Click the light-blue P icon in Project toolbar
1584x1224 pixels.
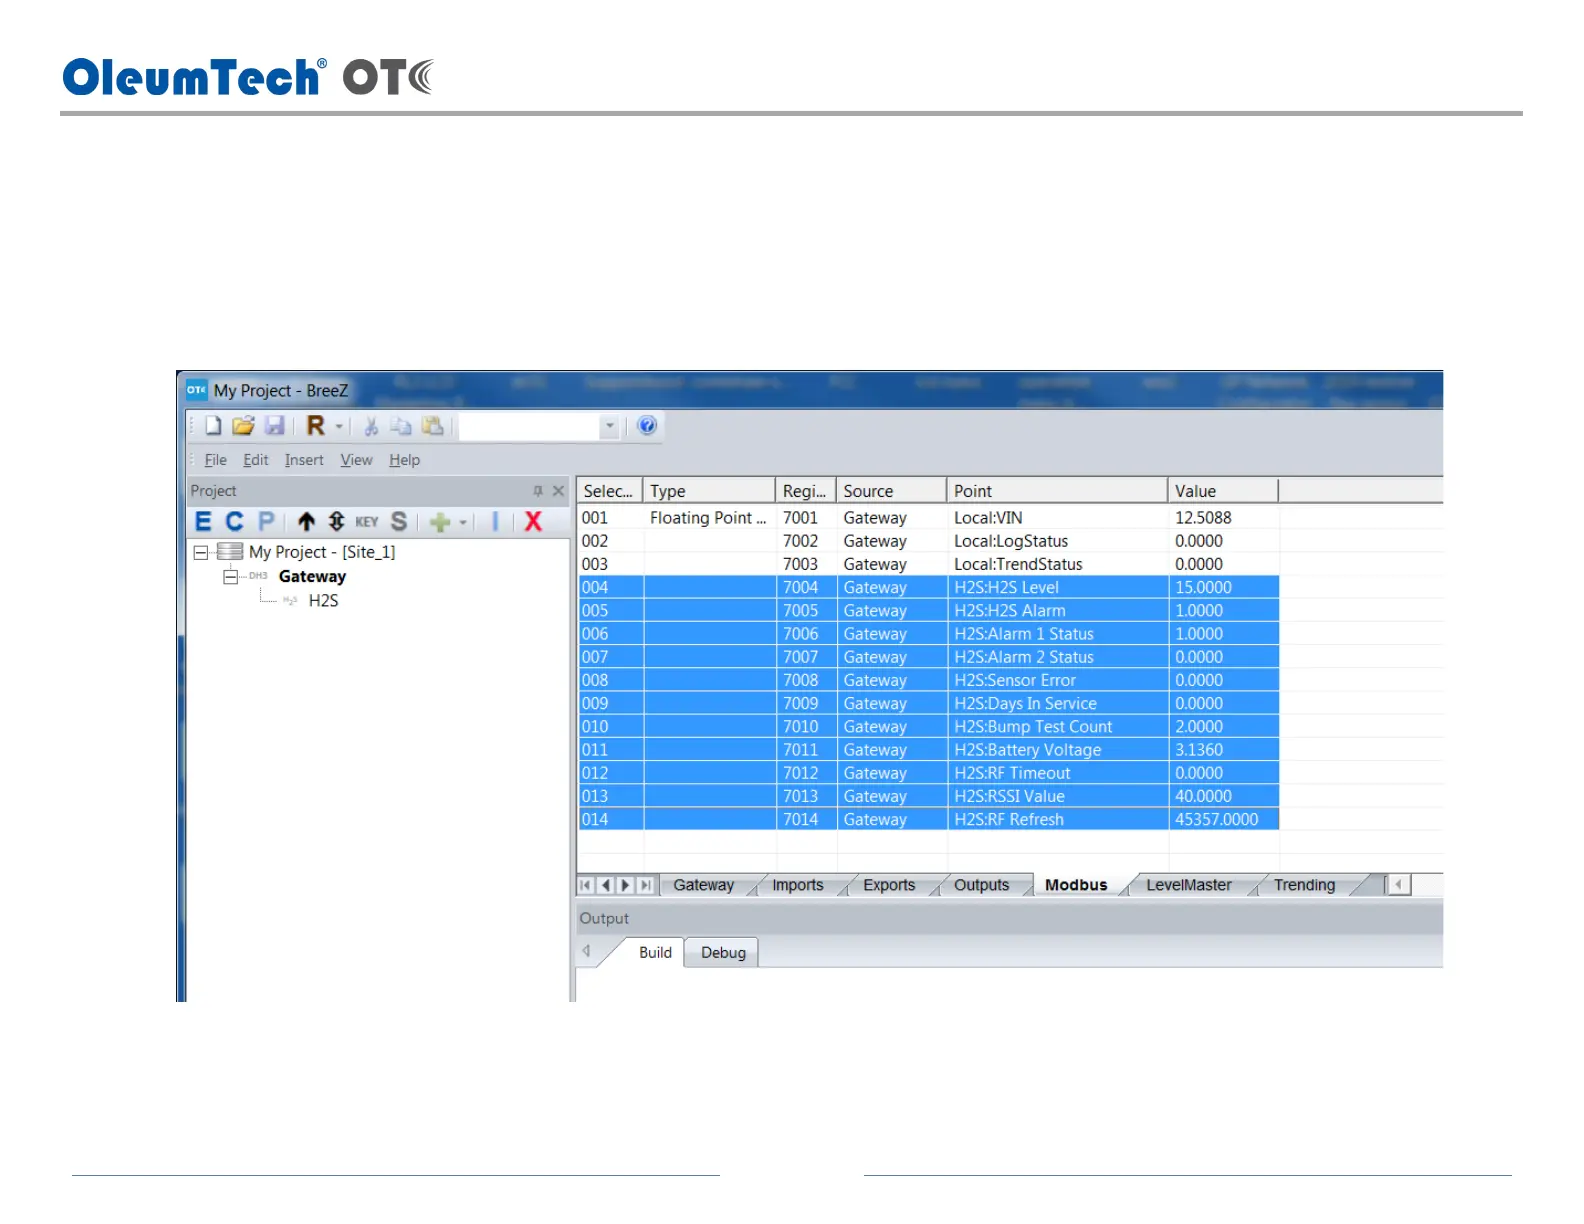(x=266, y=521)
